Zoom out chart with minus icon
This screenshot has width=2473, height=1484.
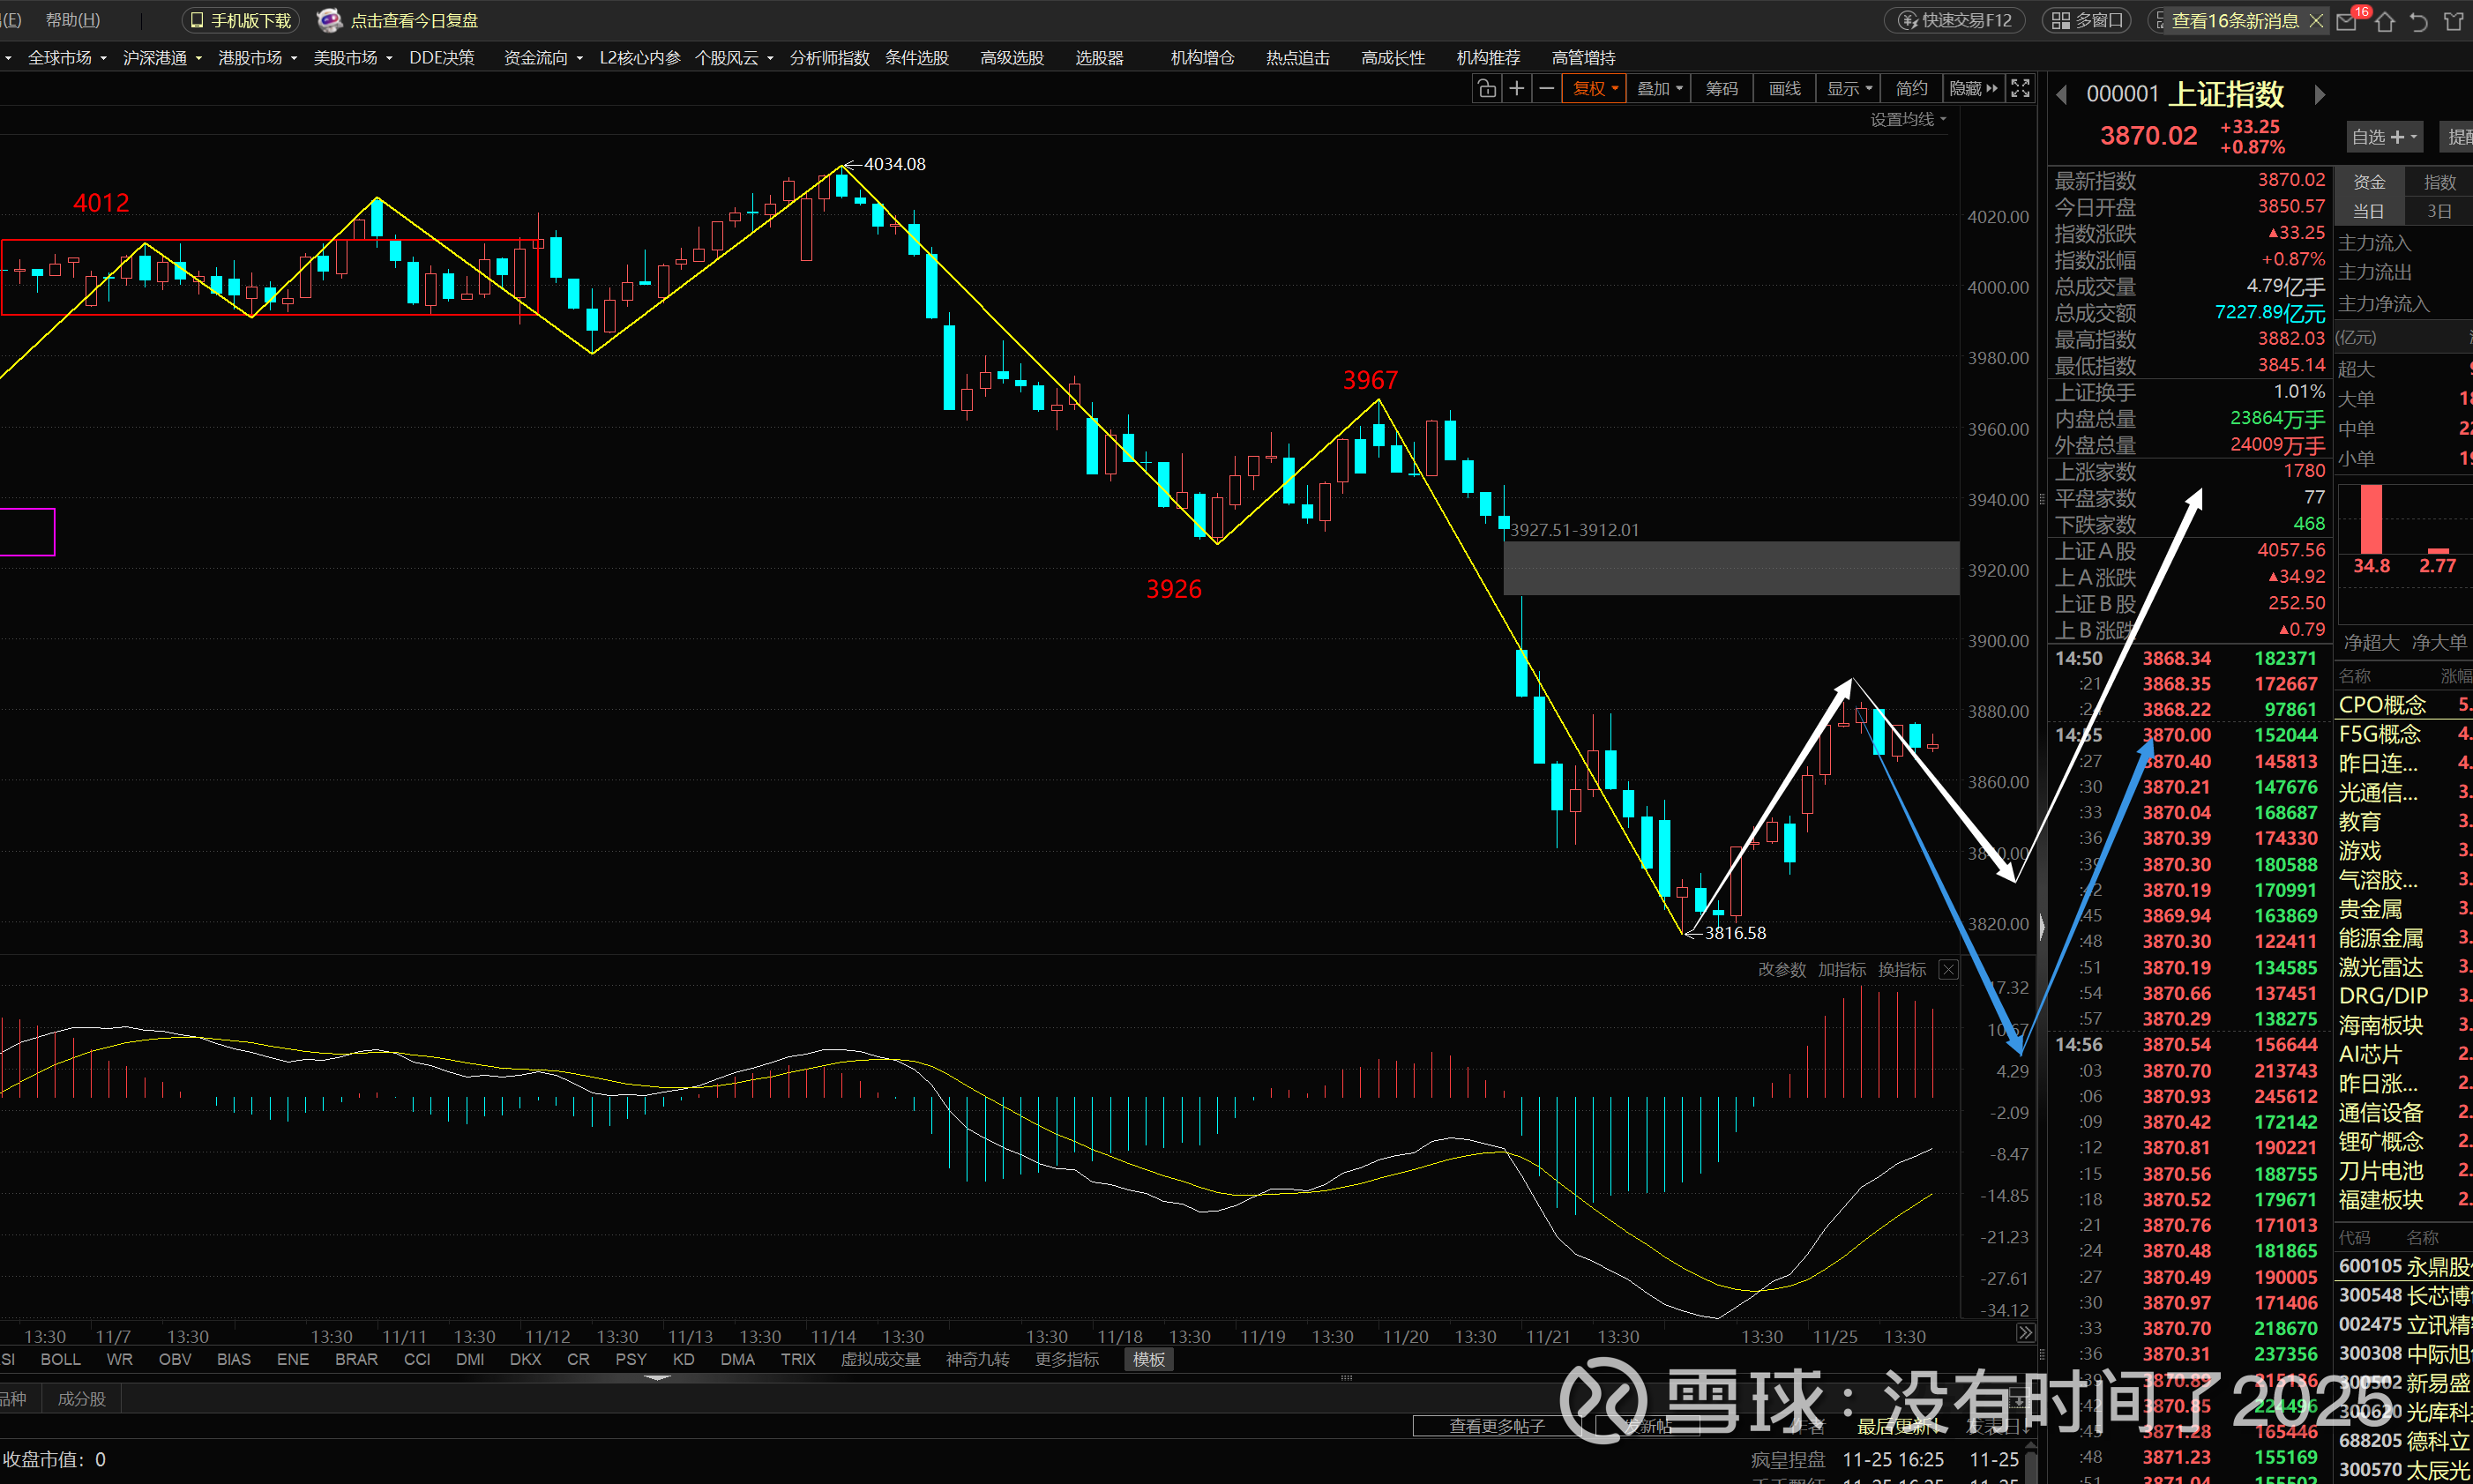point(1546,89)
